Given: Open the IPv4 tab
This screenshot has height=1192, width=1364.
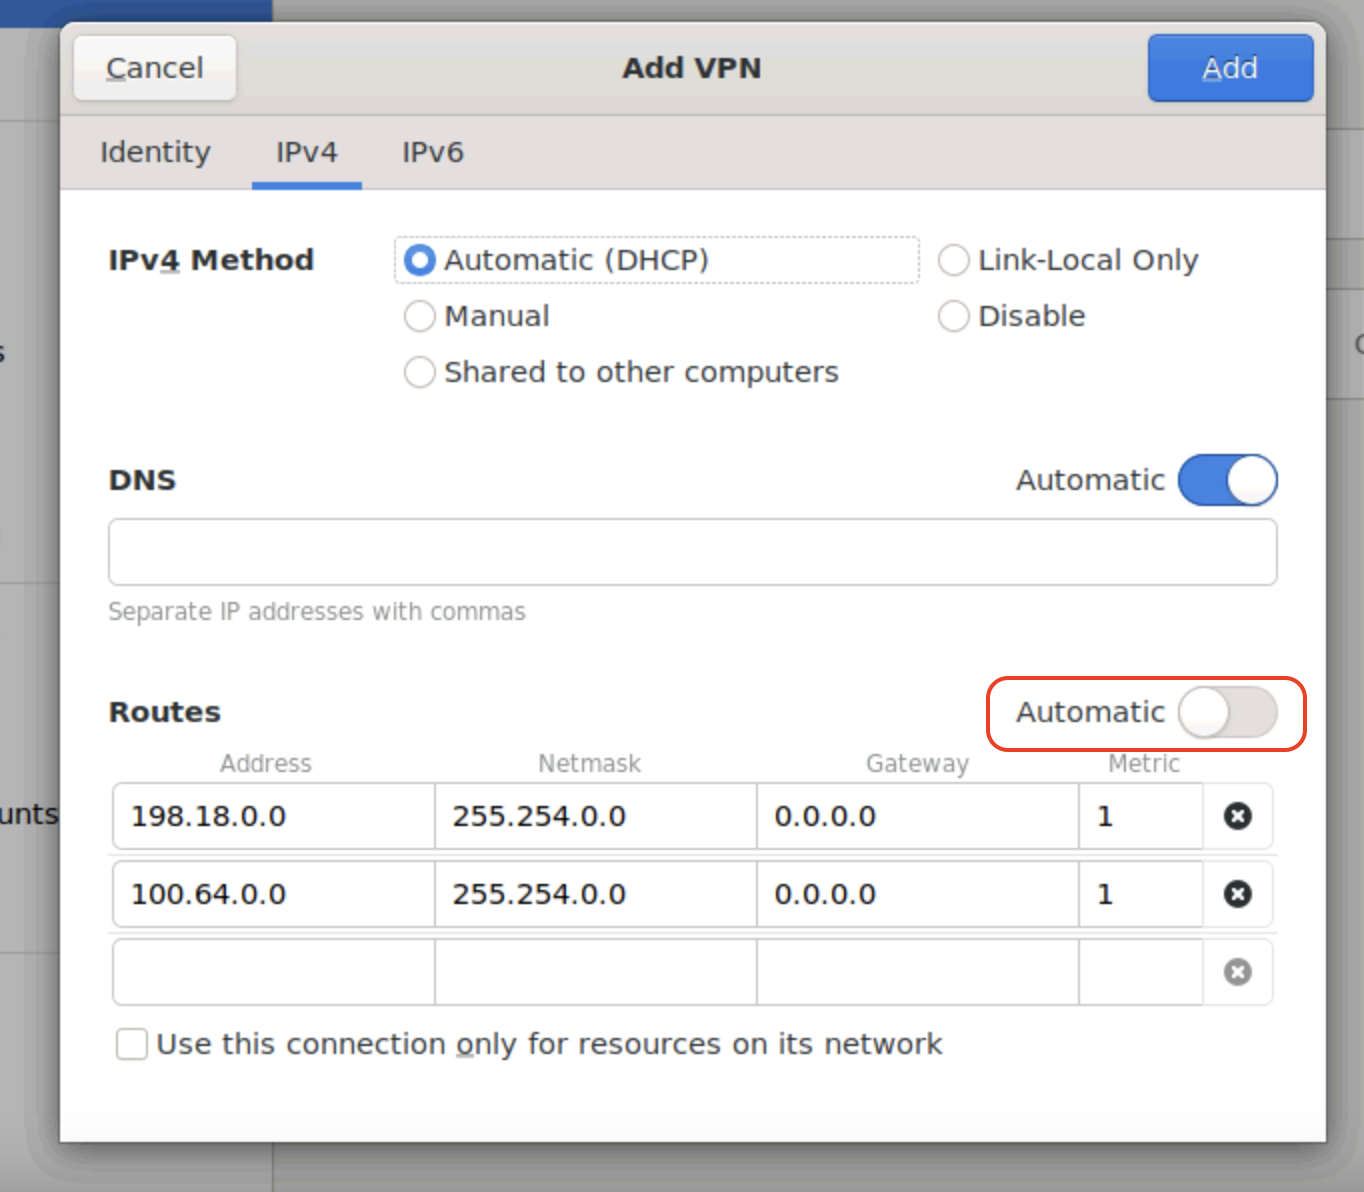Looking at the screenshot, I should pyautogui.click(x=307, y=152).
